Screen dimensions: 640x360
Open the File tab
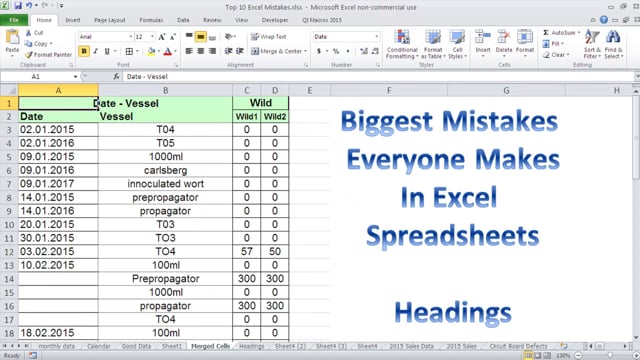14,20
